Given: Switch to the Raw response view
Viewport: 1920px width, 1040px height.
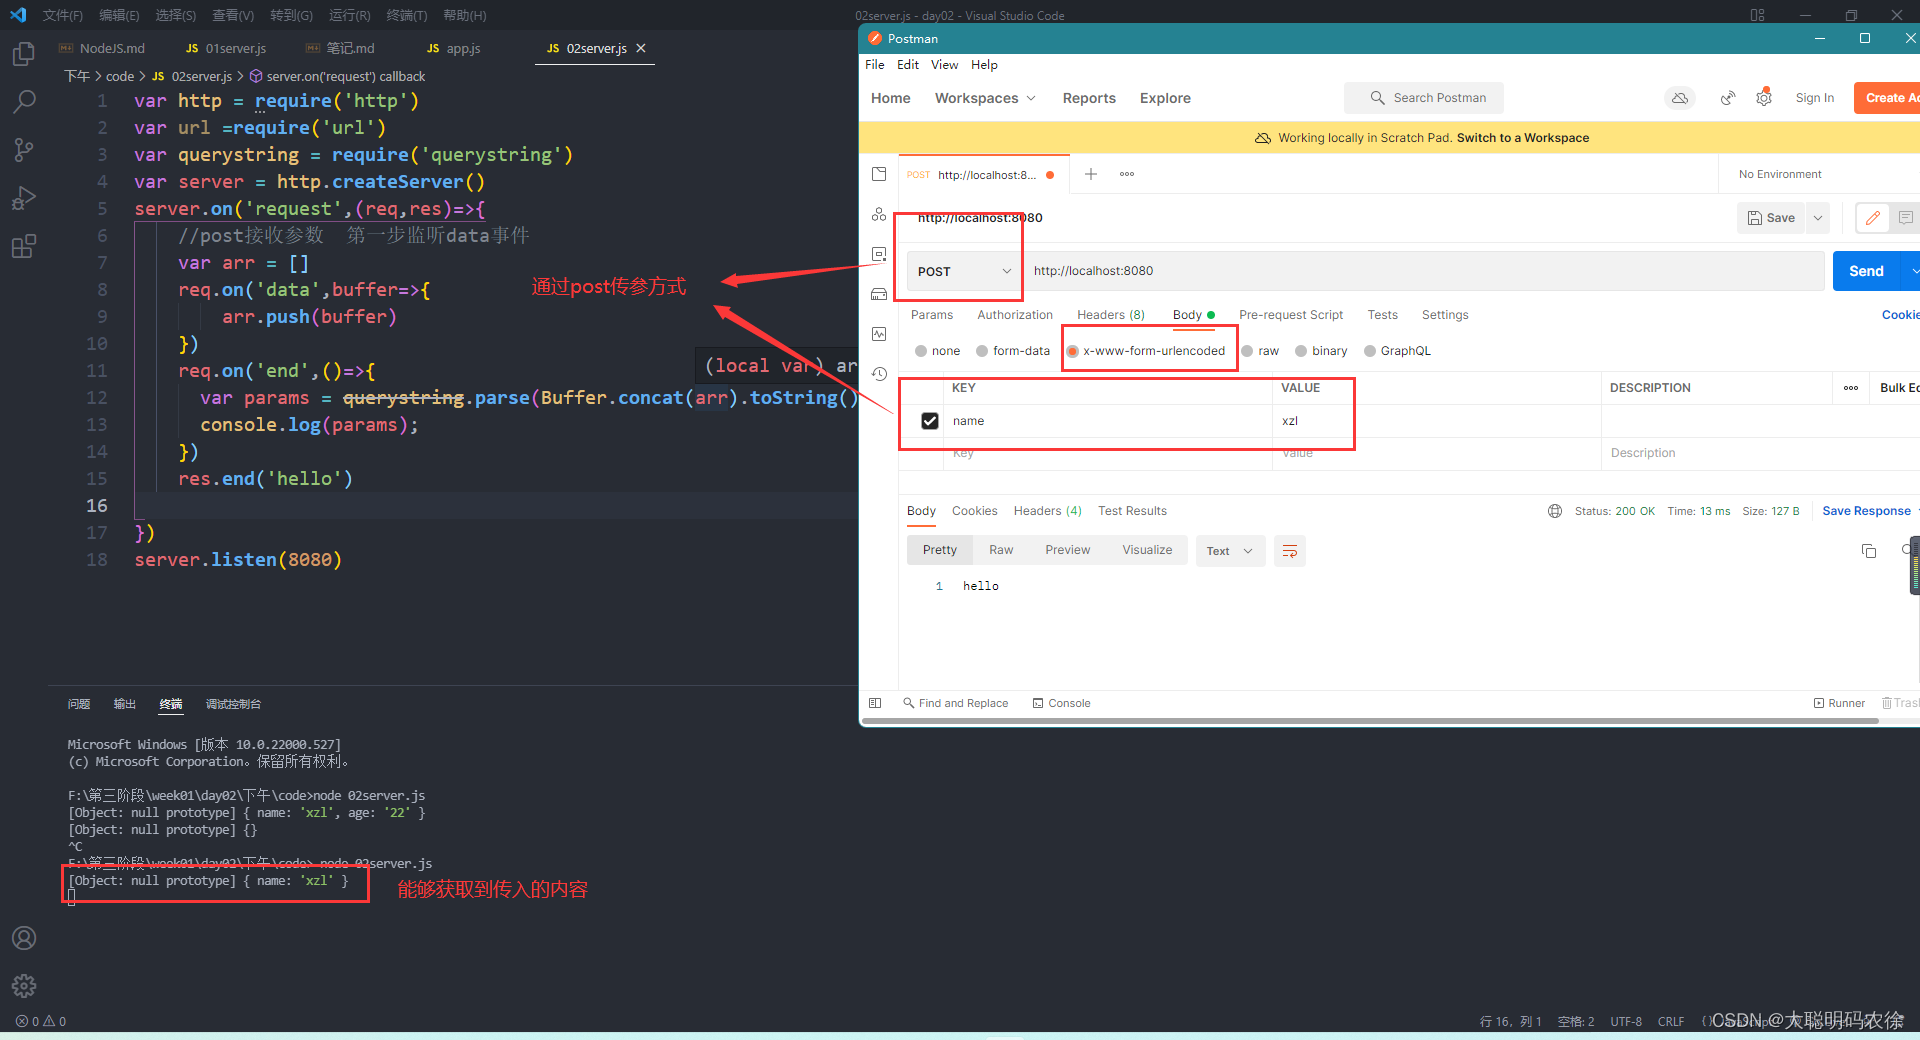Looking at the screenshot, I should 1001,550.
